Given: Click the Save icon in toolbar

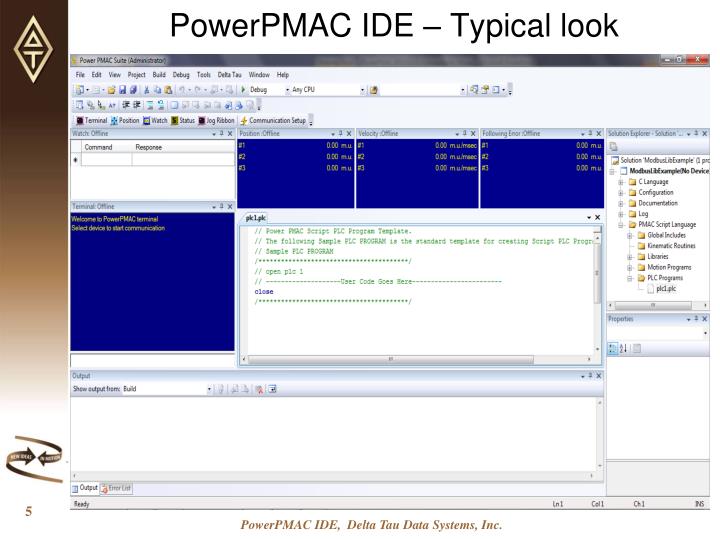Looking at the screenshot, I should 122,90.
